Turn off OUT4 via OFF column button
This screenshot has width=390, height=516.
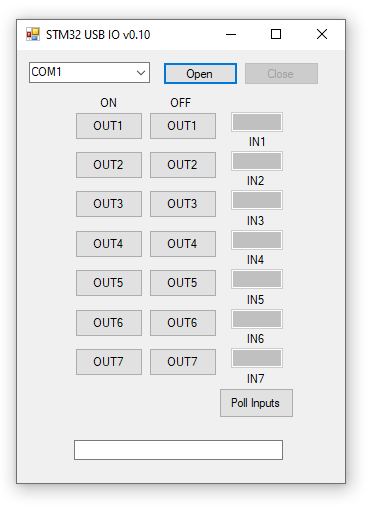[x=183, y=244]
